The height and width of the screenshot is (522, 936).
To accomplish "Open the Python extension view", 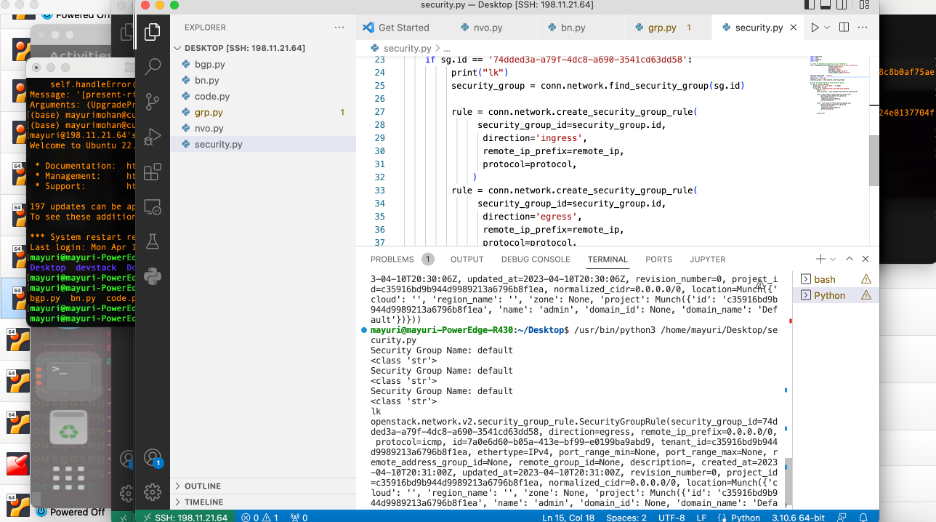I will point(152,277).
